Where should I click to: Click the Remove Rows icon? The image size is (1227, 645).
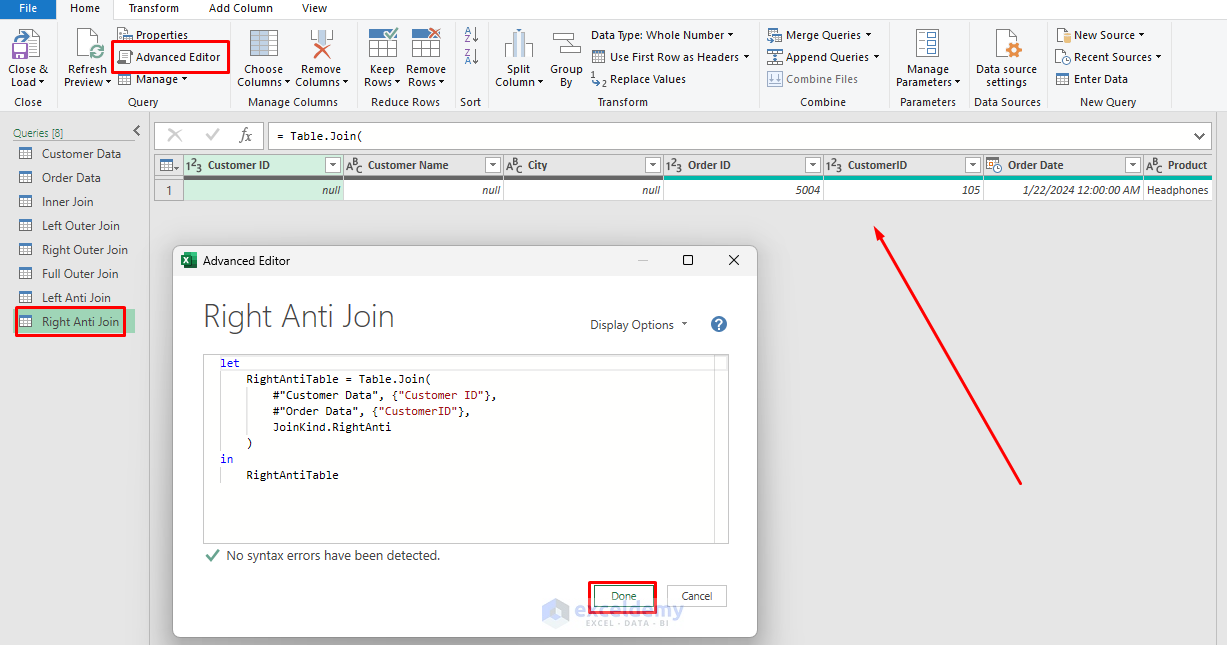coord(426,44)
